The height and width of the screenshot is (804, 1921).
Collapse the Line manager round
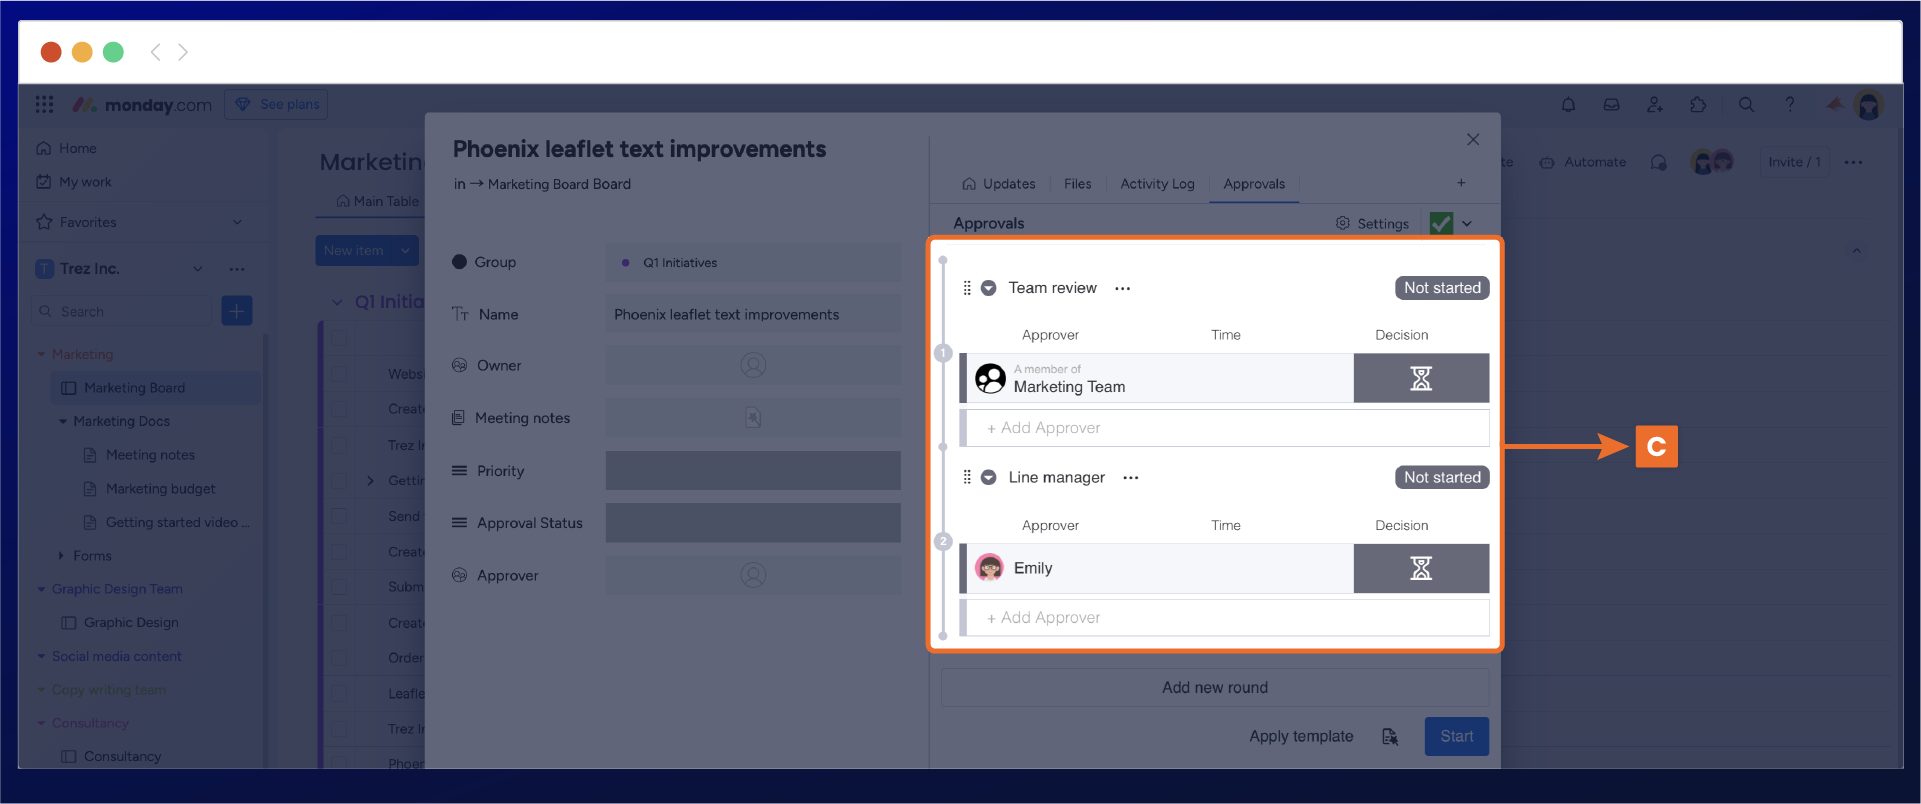988,478
